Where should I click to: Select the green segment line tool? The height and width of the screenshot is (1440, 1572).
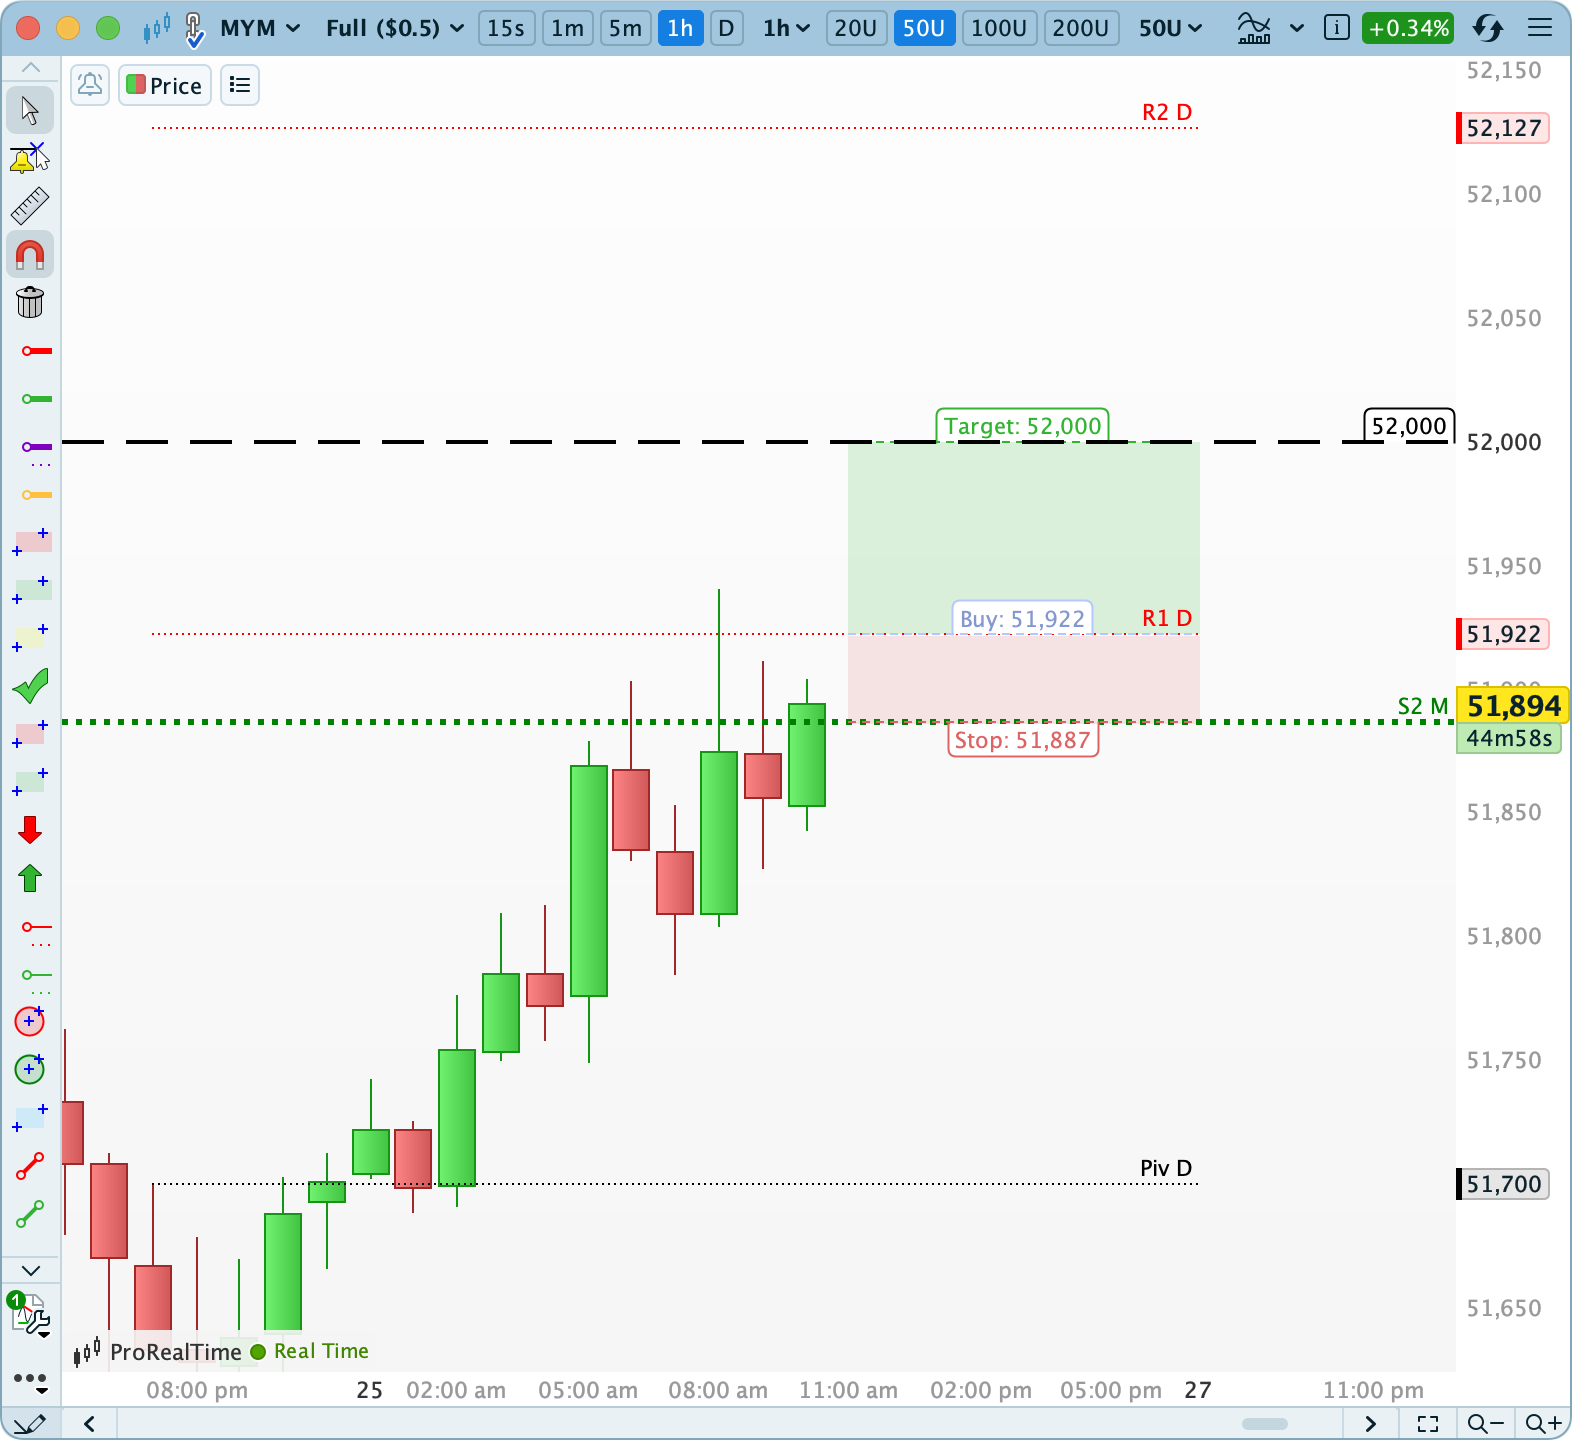point(30,1214)
